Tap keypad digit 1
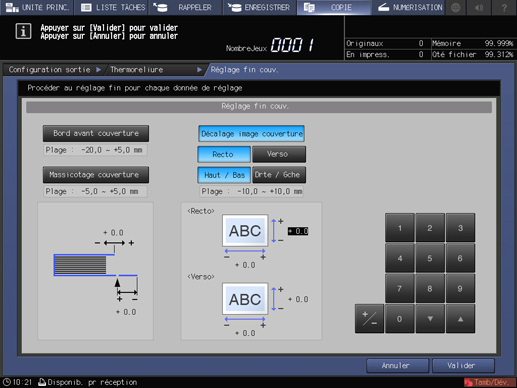This screenshot has width=517, height=388. (x=400, y=228)
